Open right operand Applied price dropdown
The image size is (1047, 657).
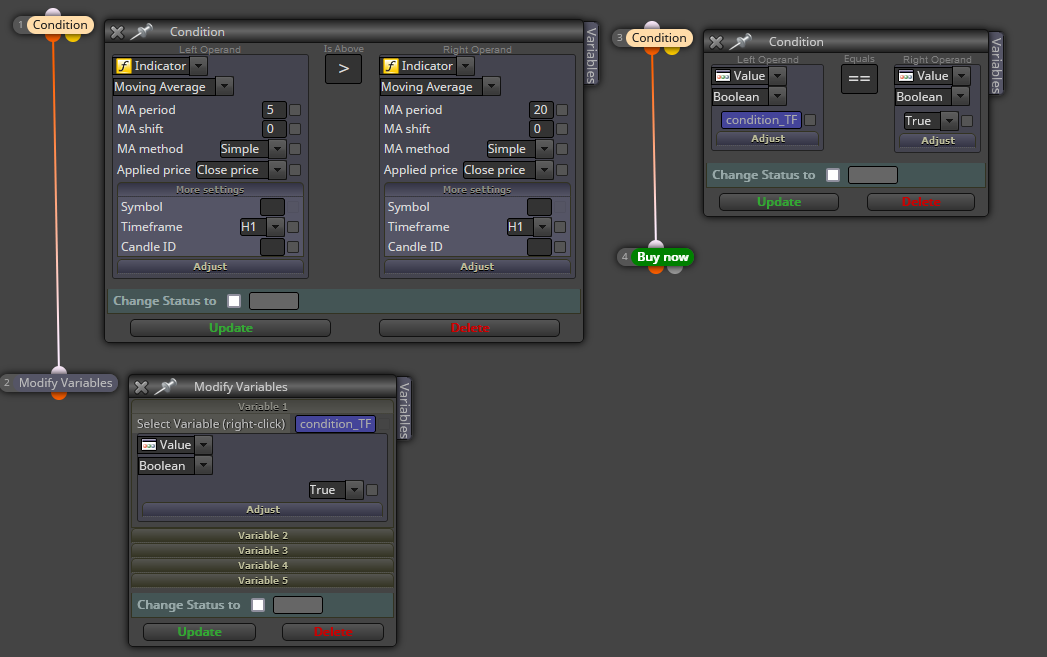[x=544, y=170]
